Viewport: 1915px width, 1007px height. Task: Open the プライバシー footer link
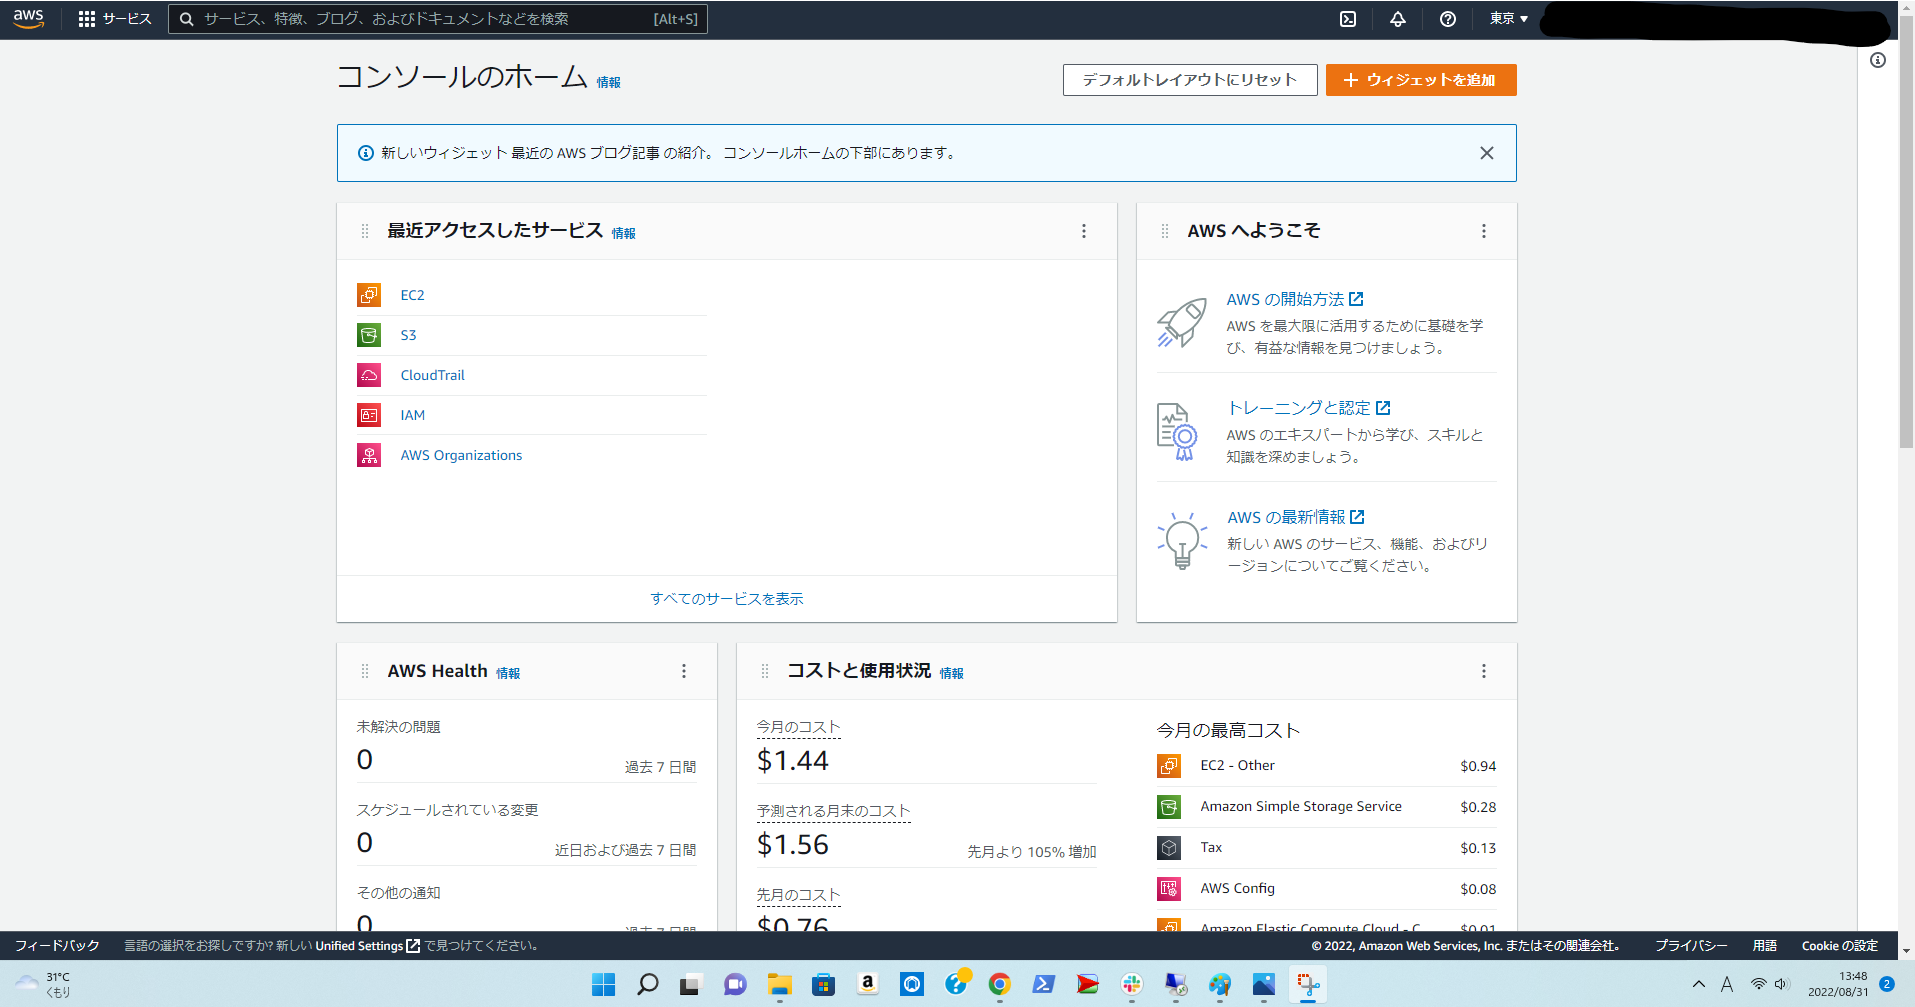(1690, 946)
